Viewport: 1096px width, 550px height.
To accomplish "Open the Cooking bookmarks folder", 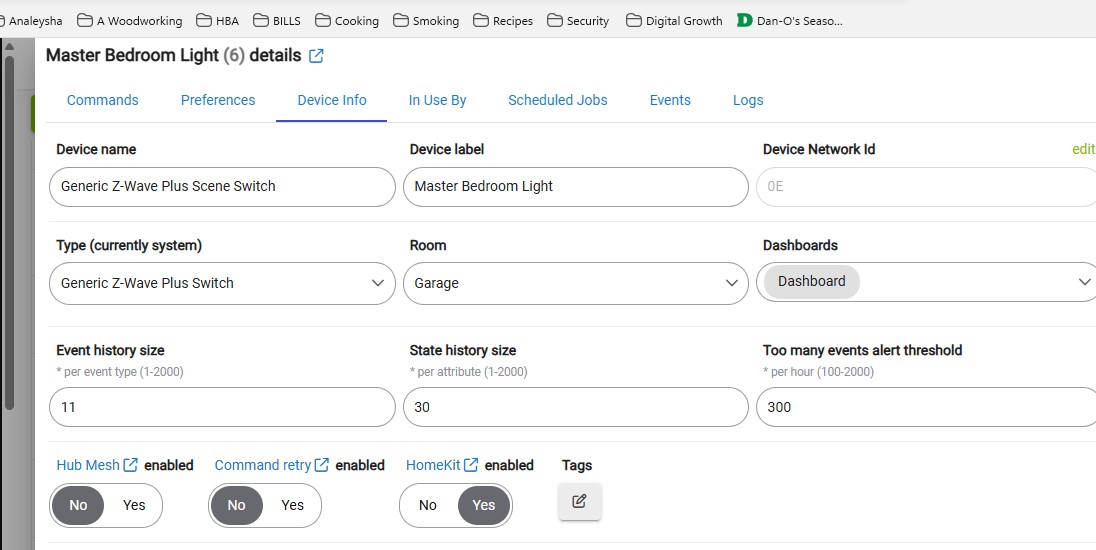I will click(x=347, y=21).
